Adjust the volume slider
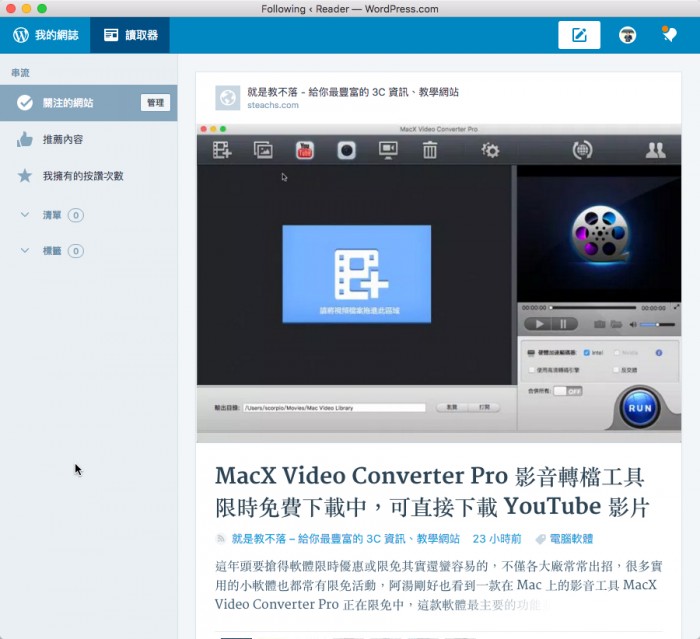The image size is (700, 639). tap(657, 325)
